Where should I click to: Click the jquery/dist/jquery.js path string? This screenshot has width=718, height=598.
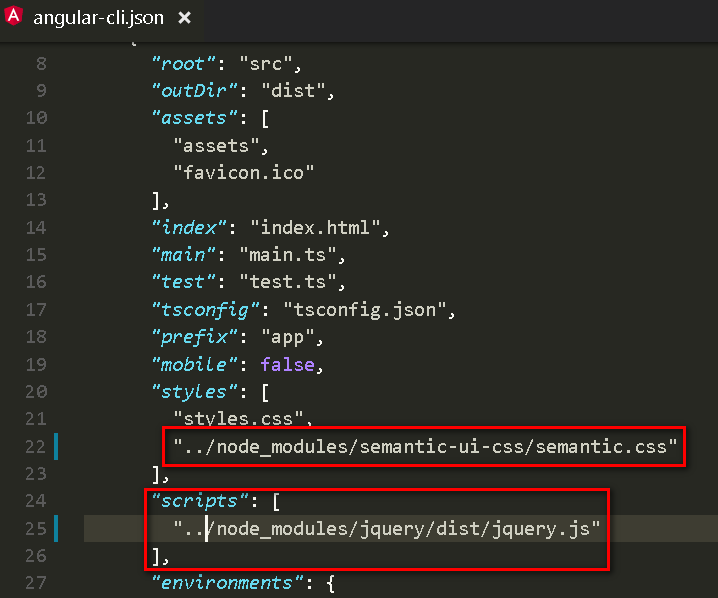click(x=386, y=529)
